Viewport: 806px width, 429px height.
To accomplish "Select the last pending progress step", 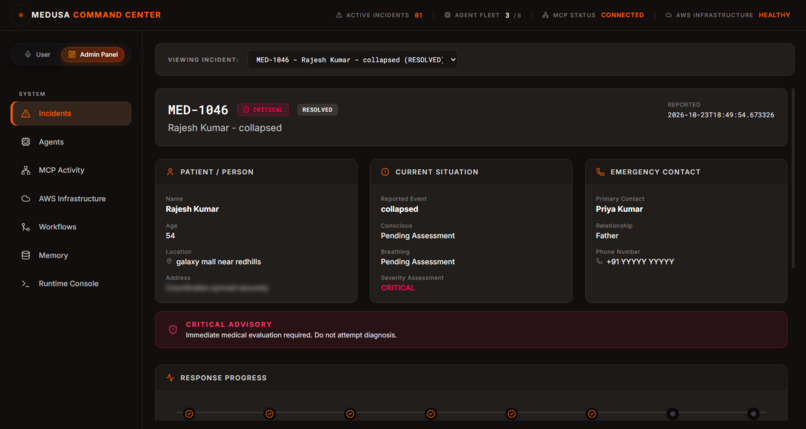I will (753, 414).
